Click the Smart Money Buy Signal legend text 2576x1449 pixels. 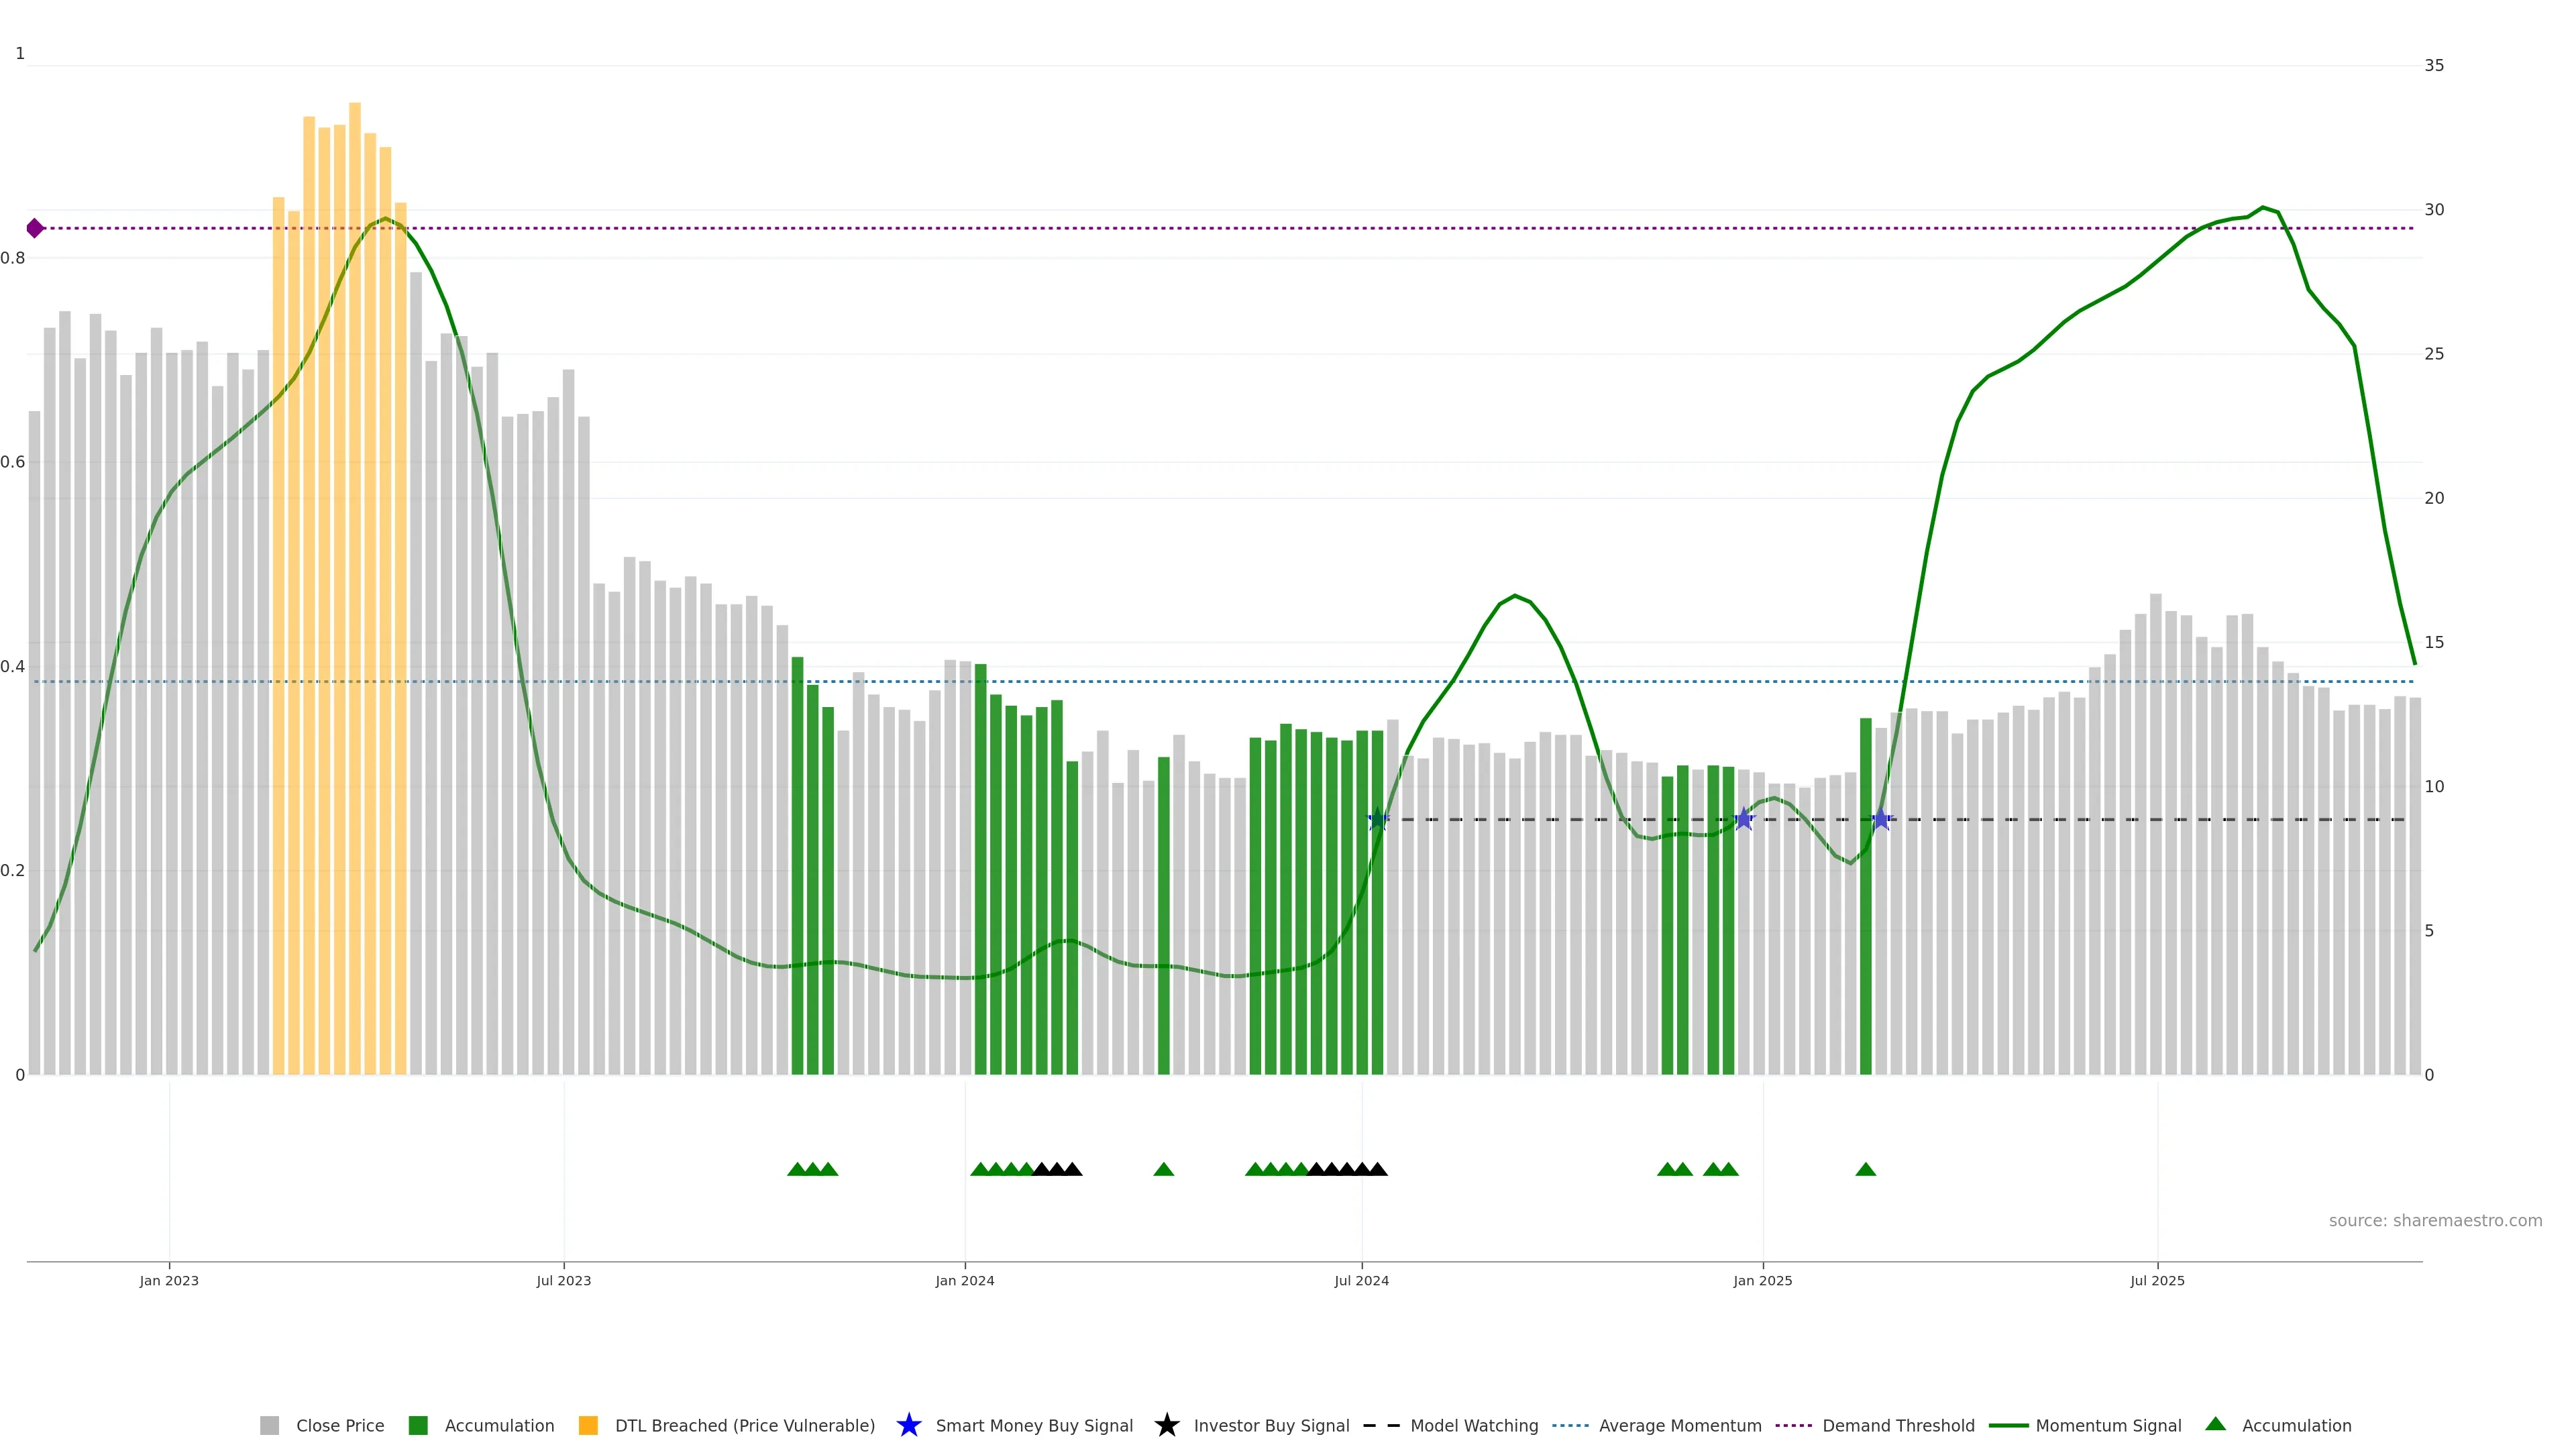click(1034, 1425)
